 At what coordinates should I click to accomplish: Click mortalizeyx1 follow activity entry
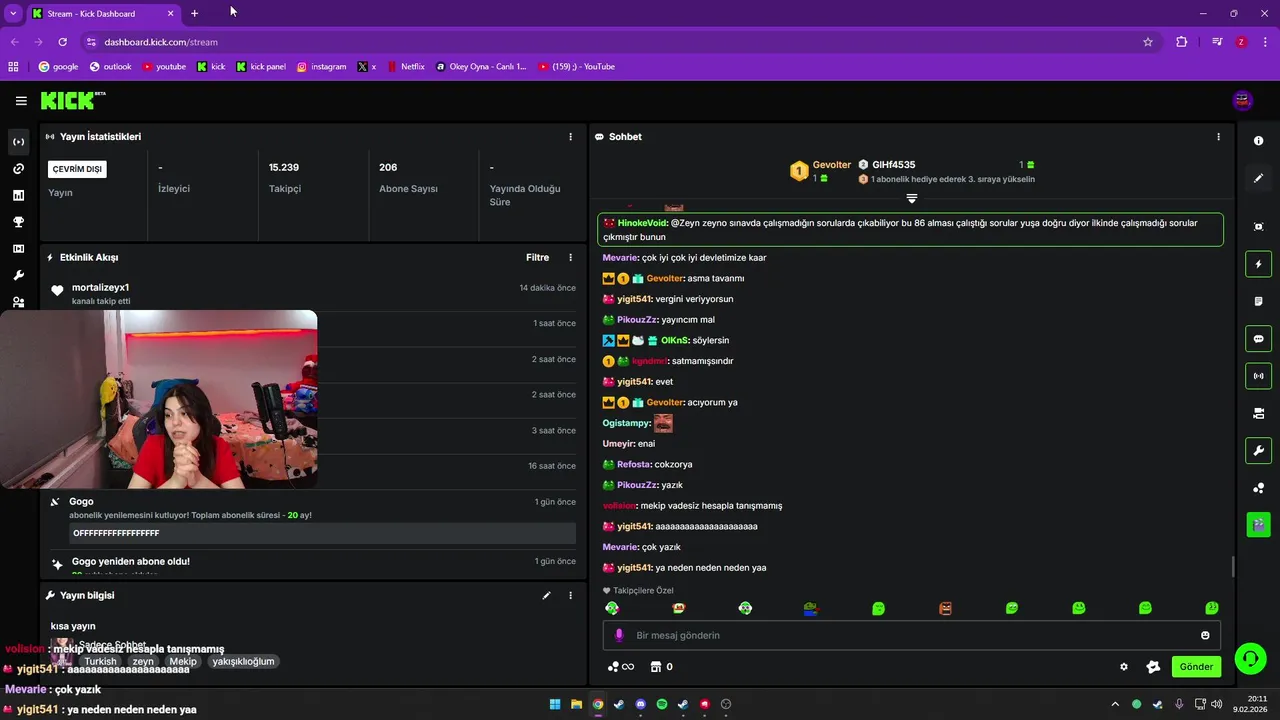[x=312, y=294]
